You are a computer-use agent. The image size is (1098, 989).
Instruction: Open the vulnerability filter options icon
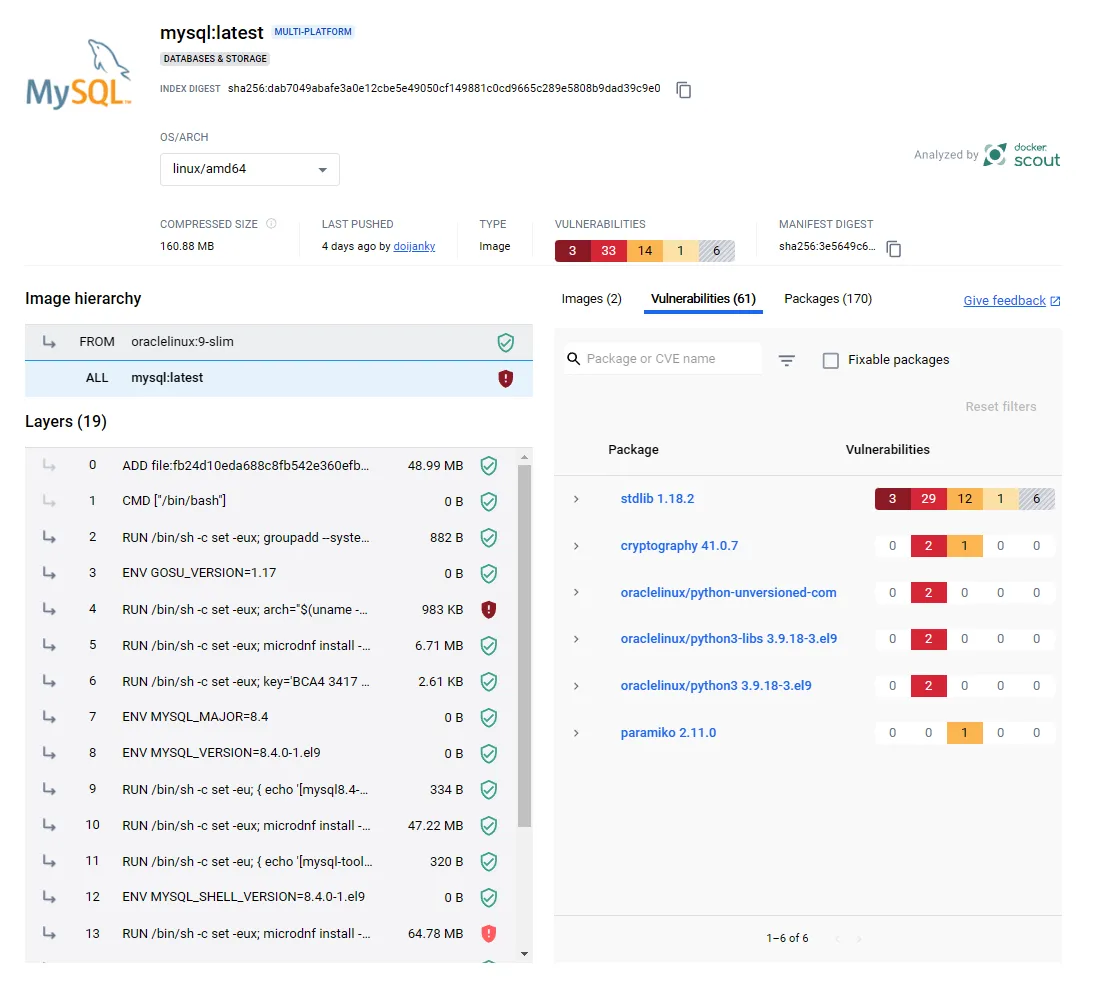(x=786, y=360)
